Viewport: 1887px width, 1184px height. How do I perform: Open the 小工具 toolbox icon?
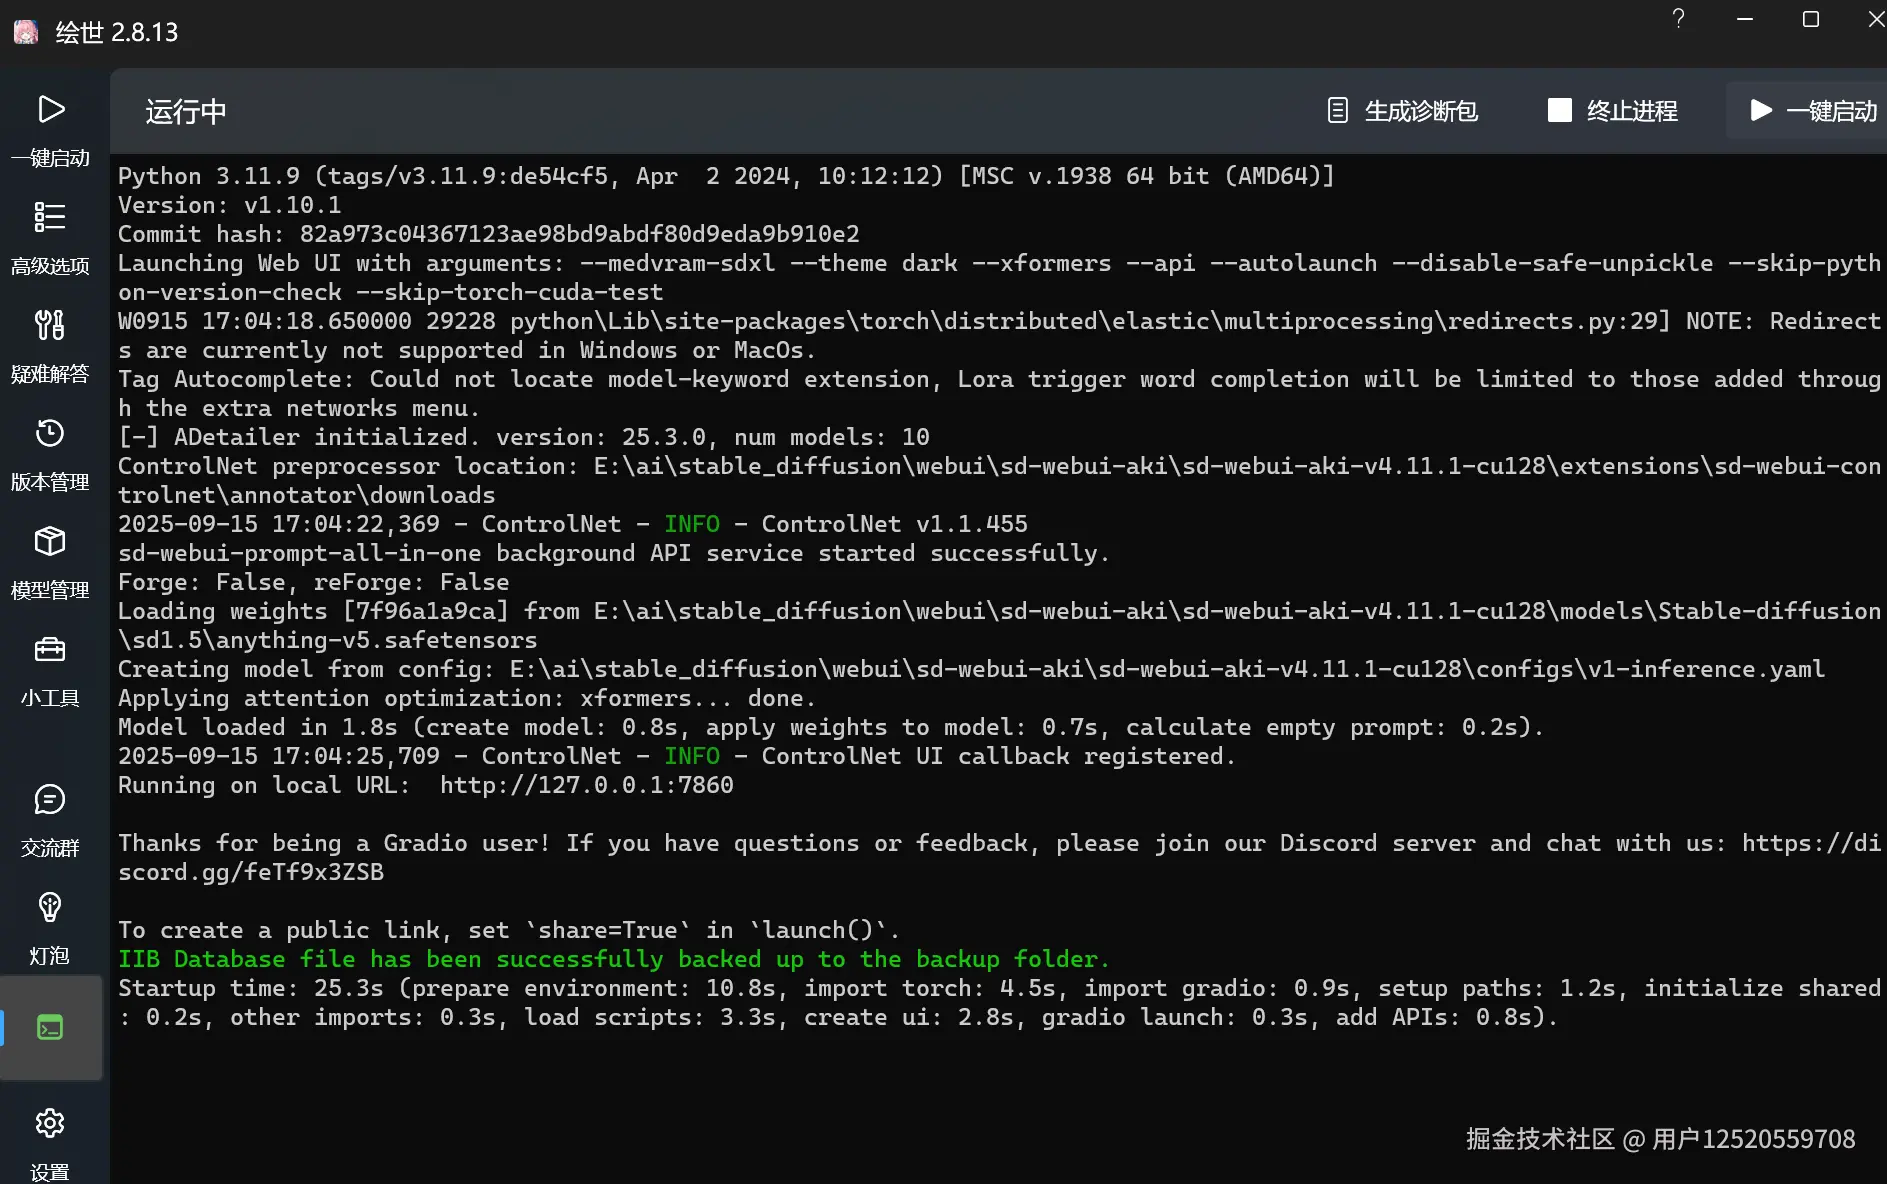(50, 650)
